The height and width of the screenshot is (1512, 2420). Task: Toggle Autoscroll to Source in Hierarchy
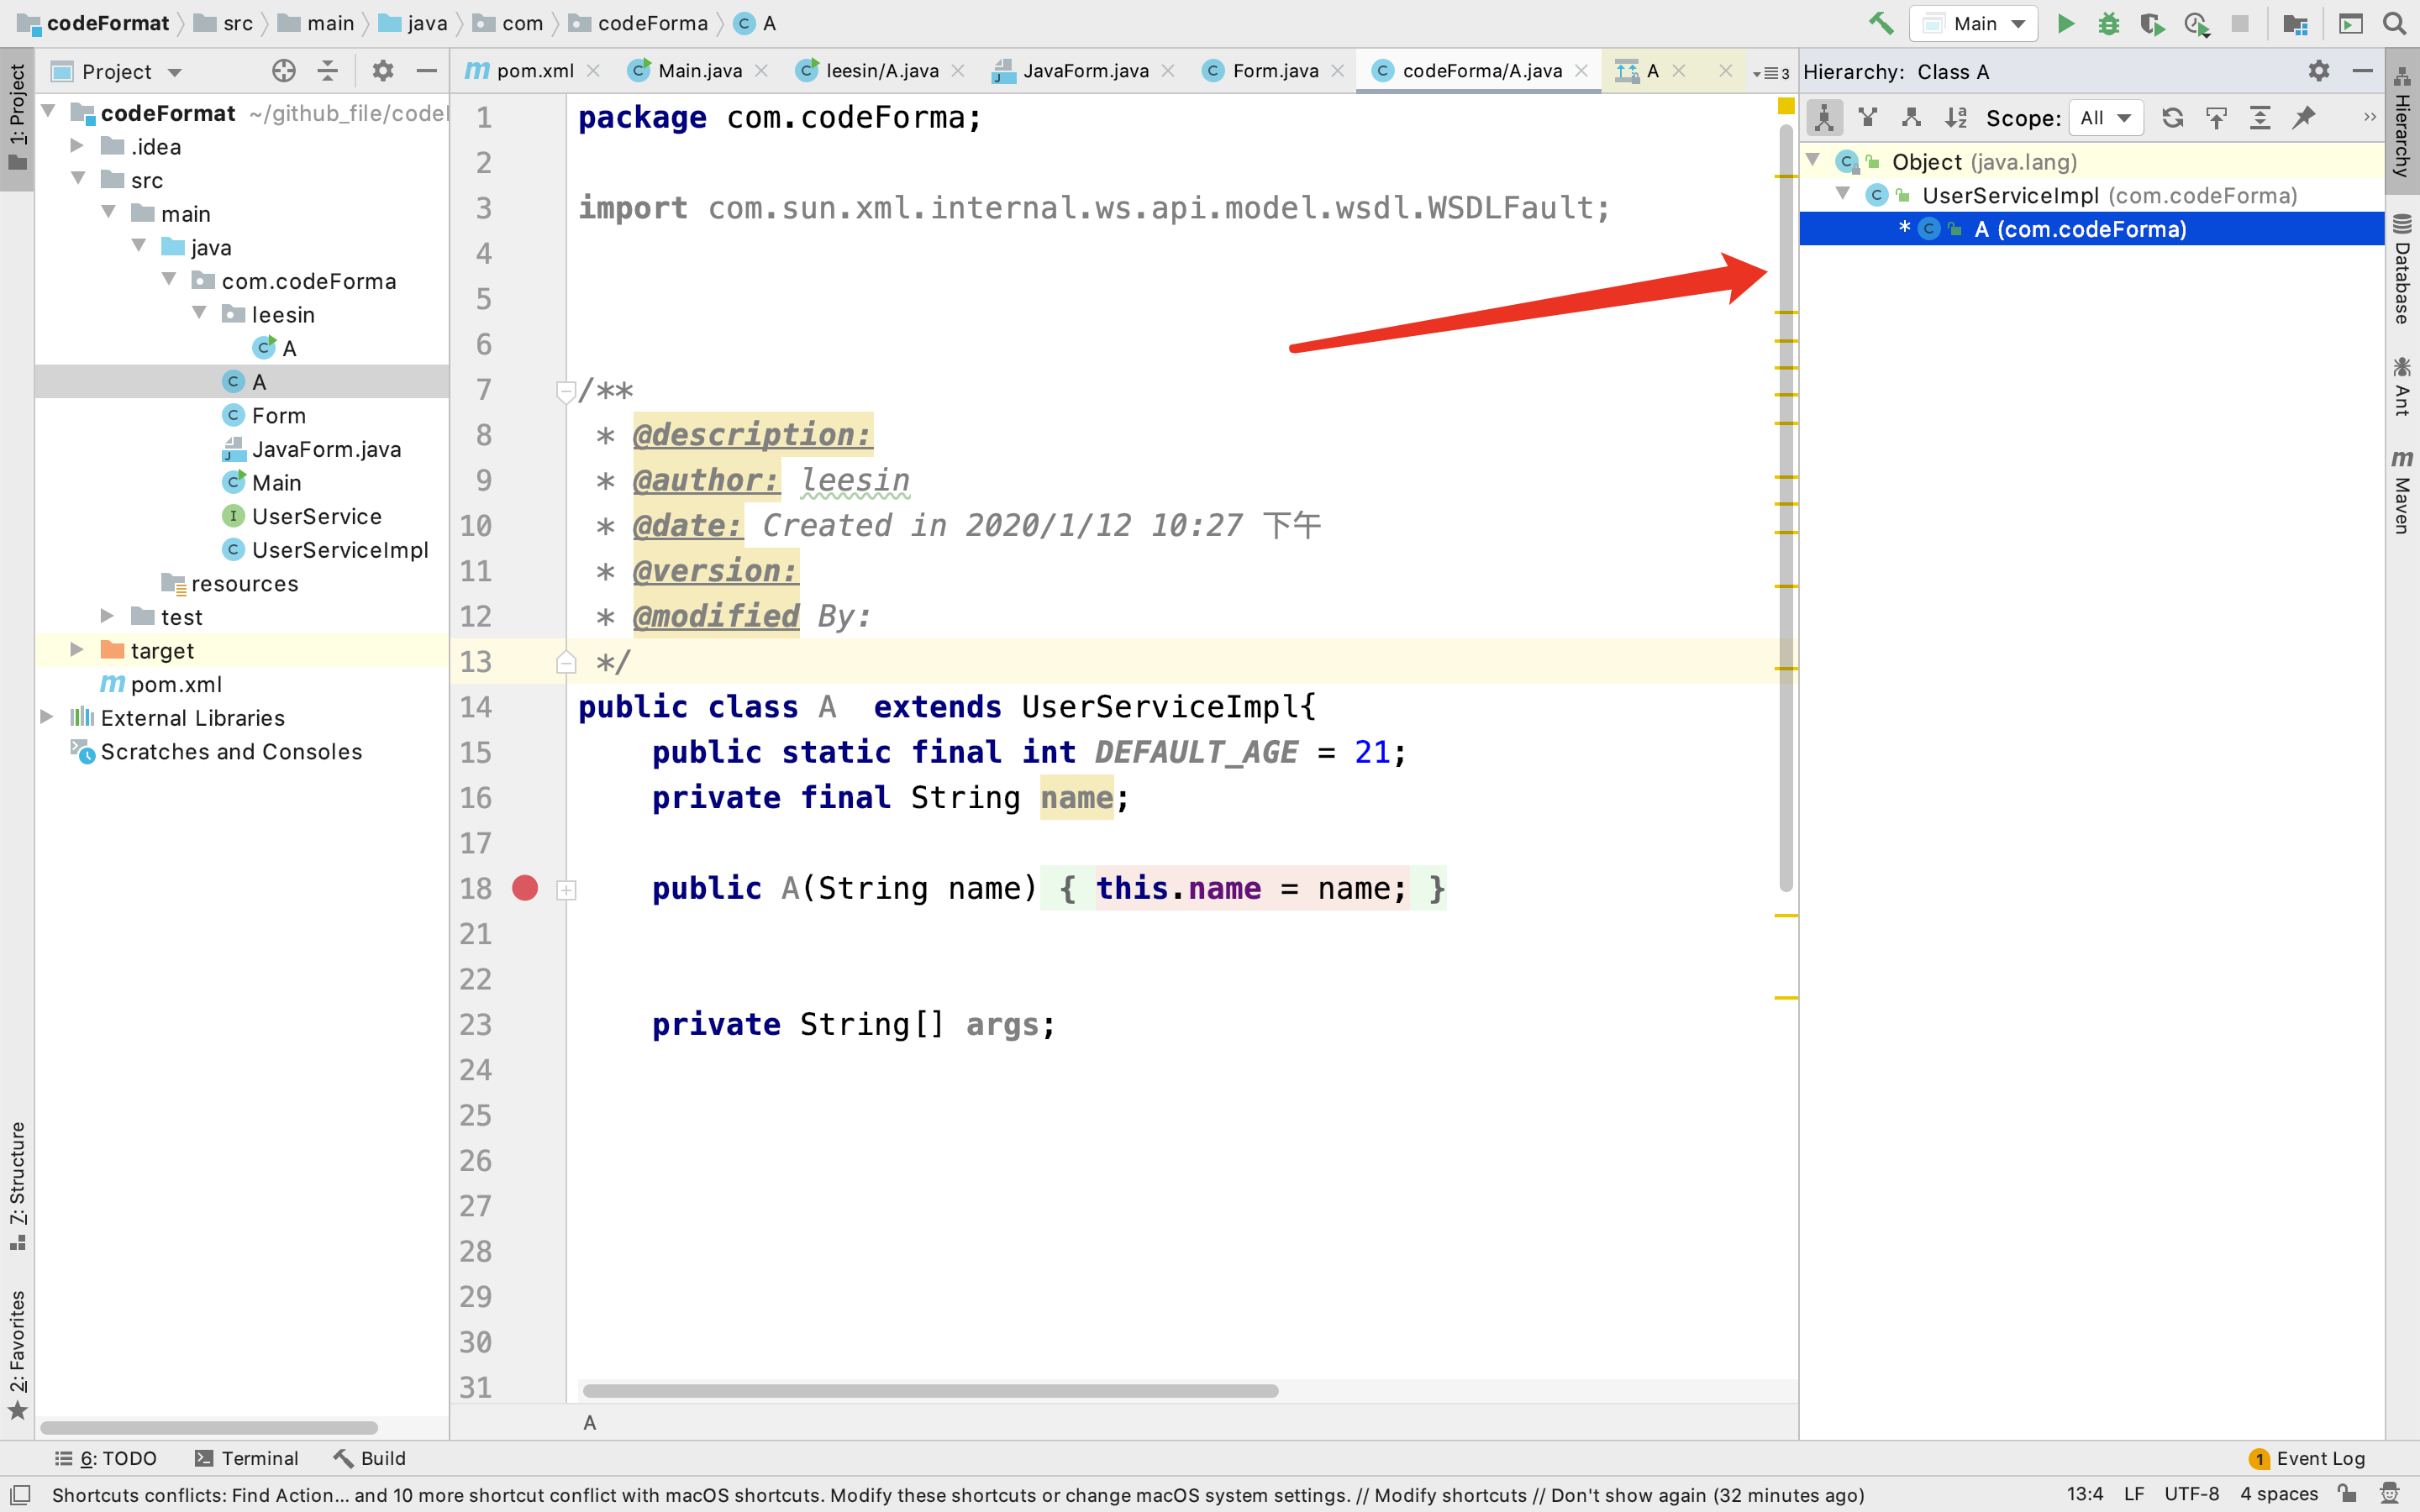tap(2216, 118)
